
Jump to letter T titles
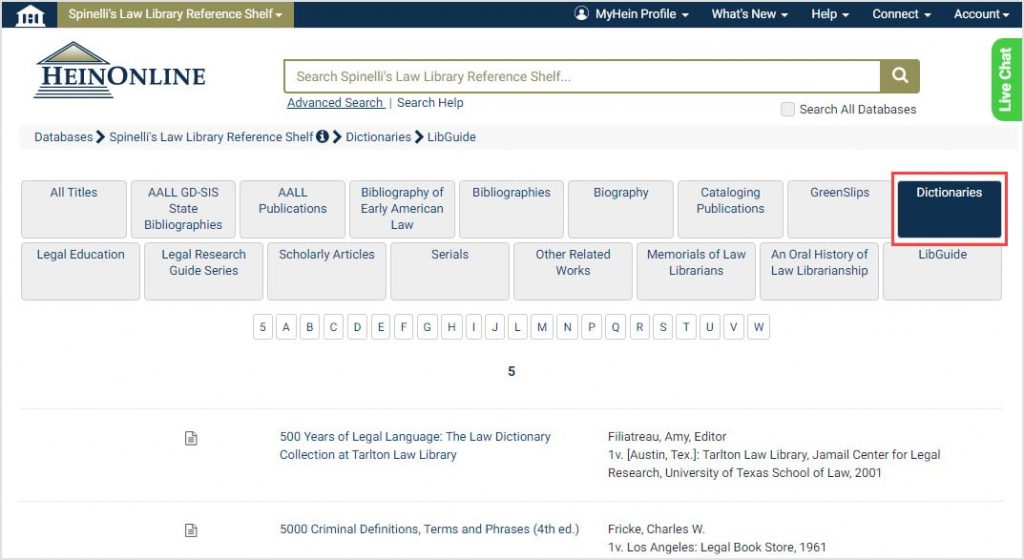686,327
